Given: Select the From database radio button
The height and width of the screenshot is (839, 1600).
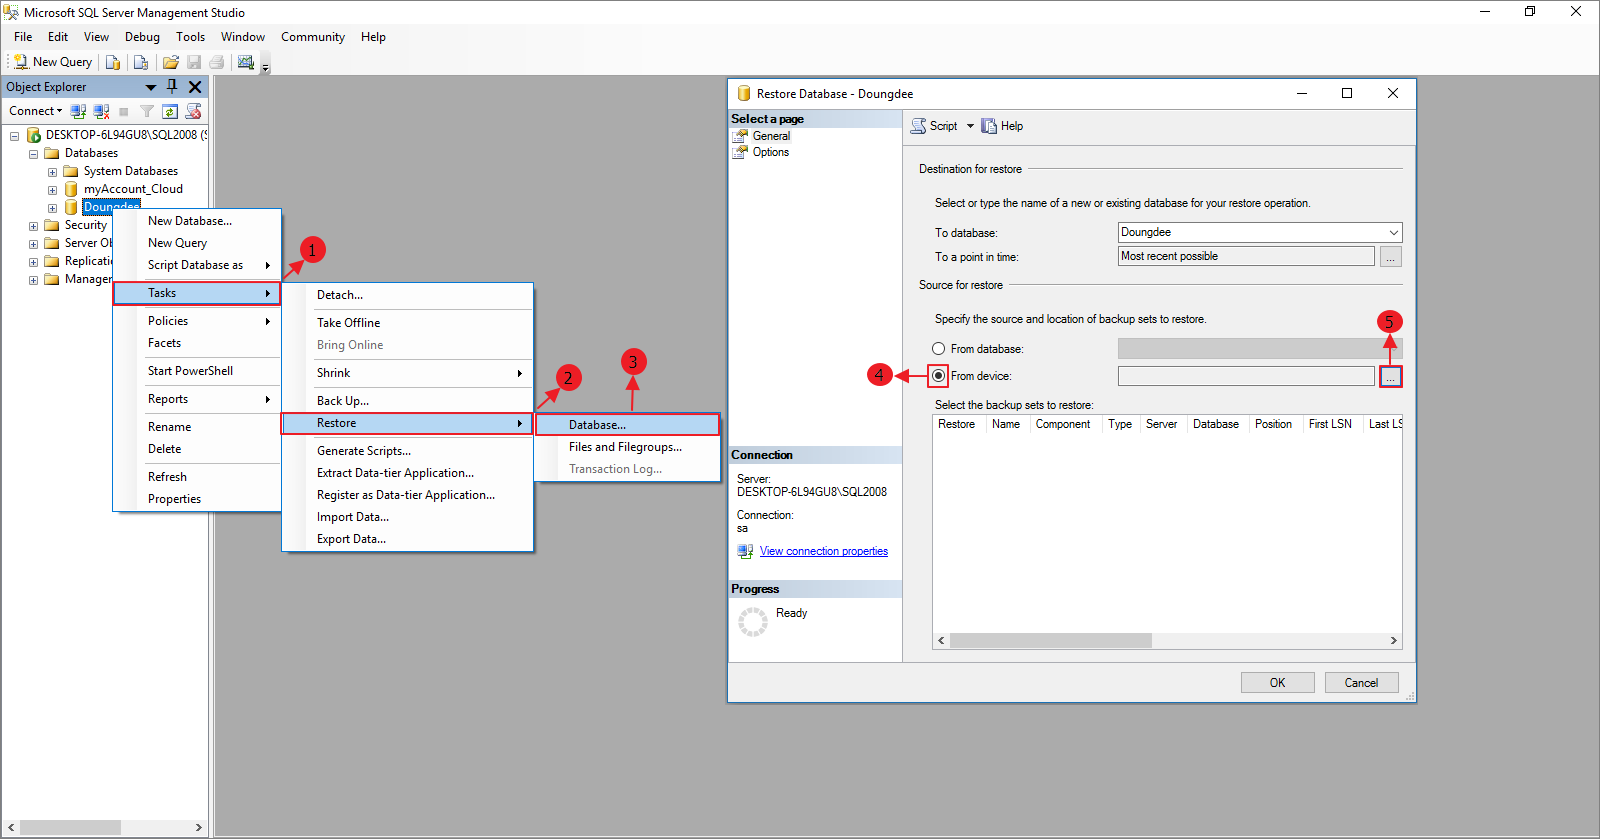Looking at the screenshot, I should (938, 349).
